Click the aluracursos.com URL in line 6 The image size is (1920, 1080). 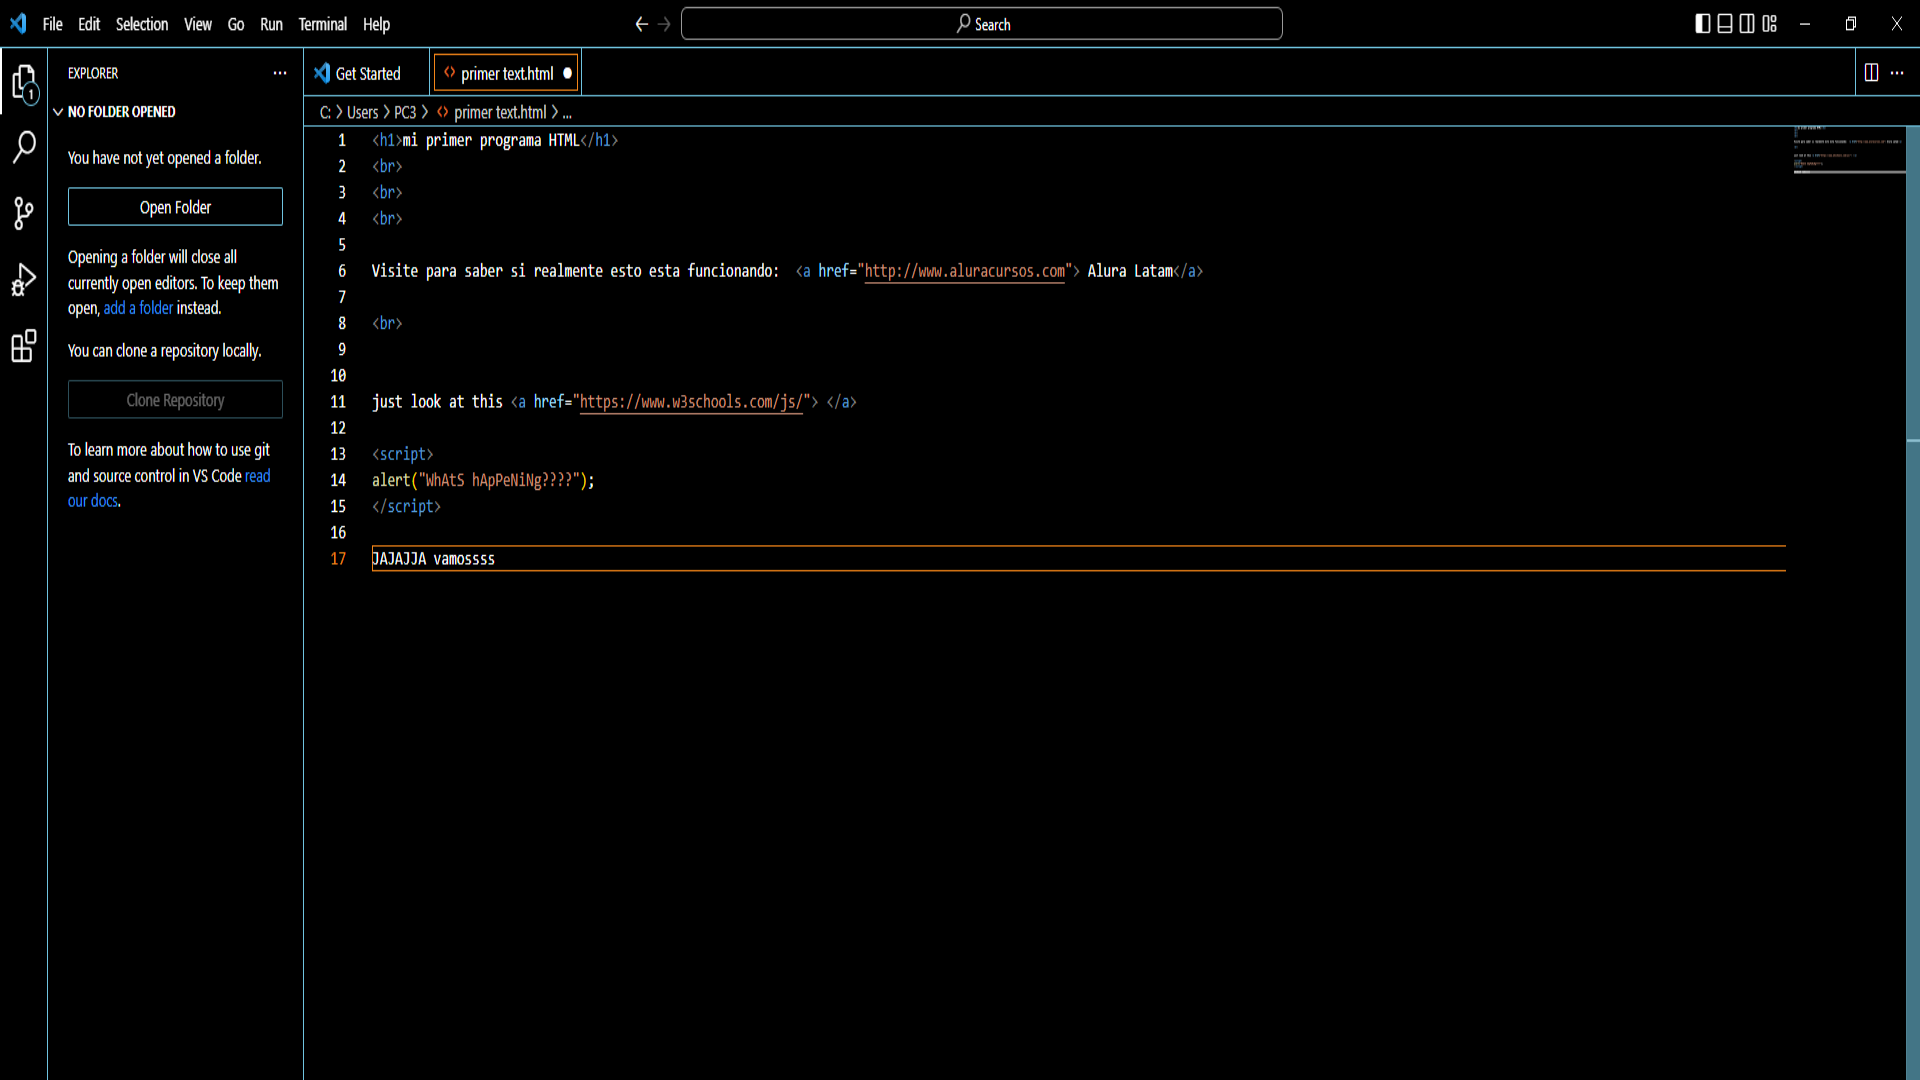pos(965,271)
